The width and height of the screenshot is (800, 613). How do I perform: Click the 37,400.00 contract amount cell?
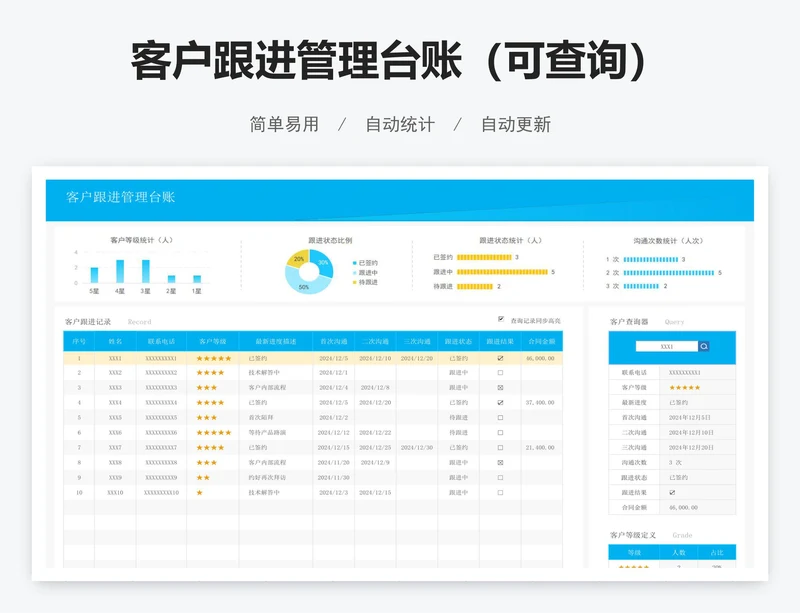pyautogui.click(x=540, y=403)
